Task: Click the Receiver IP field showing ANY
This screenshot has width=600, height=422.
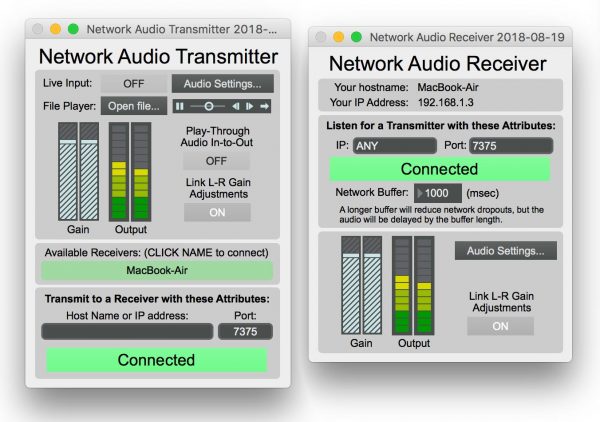Action: coord(394,146)
